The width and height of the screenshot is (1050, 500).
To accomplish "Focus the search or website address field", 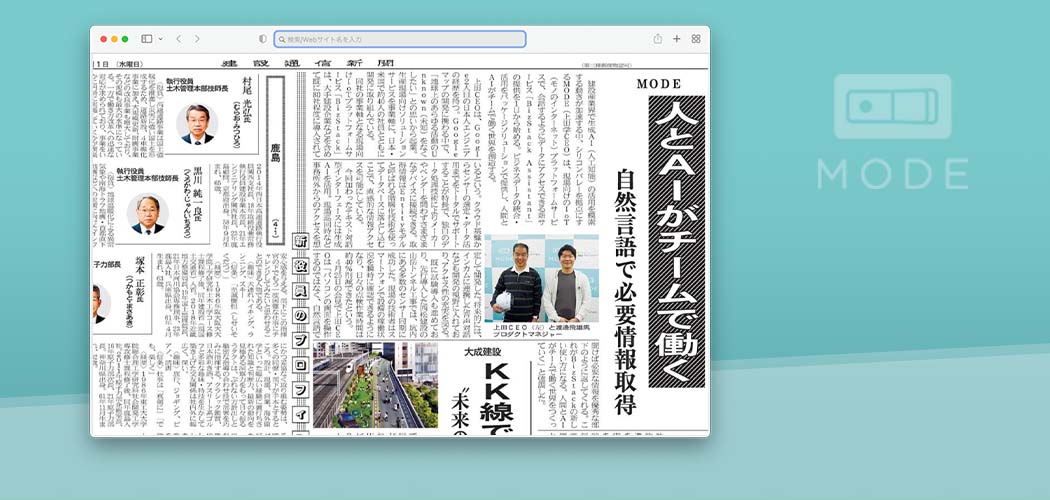I will (400, 39).
